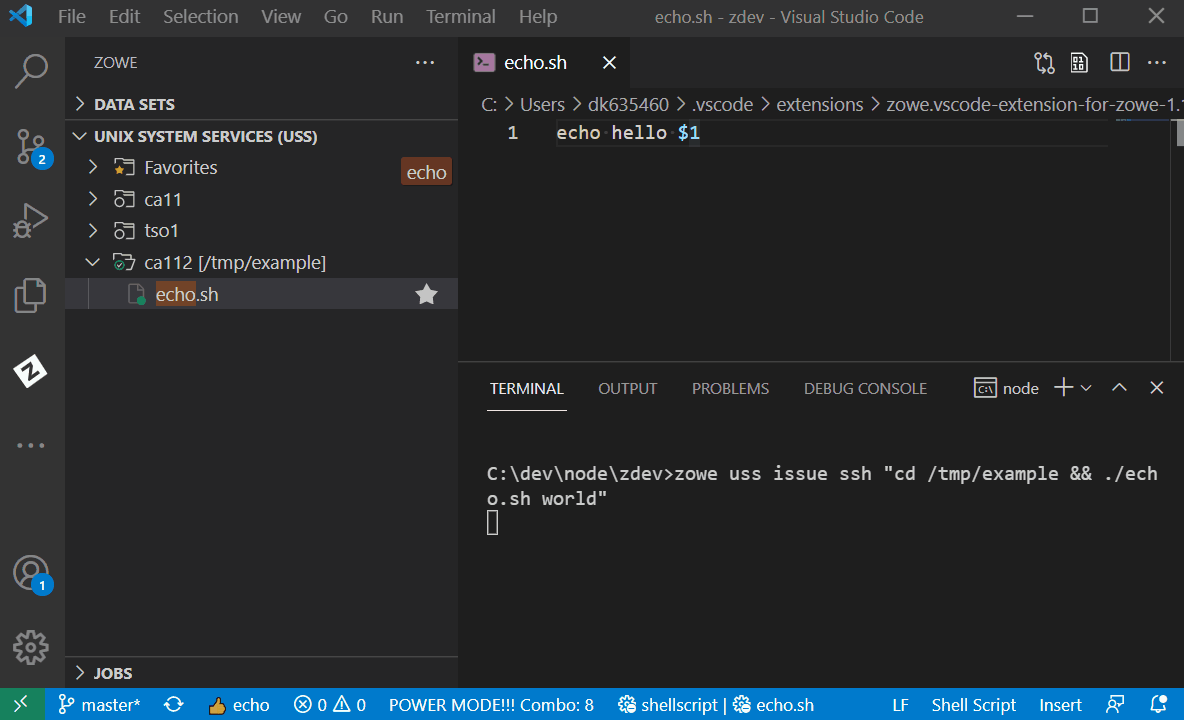Toggle favorite star on echo.sh
The image size is (1184, 720).
426,294
